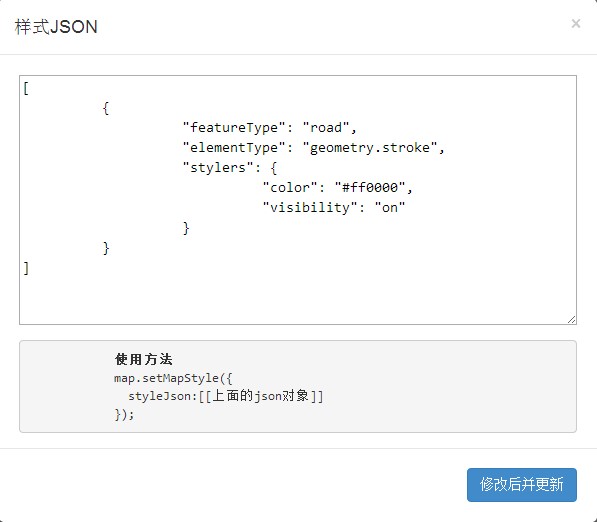The image size is (597, 522).
Task: Click the }); closing code line
Action: 124,414
